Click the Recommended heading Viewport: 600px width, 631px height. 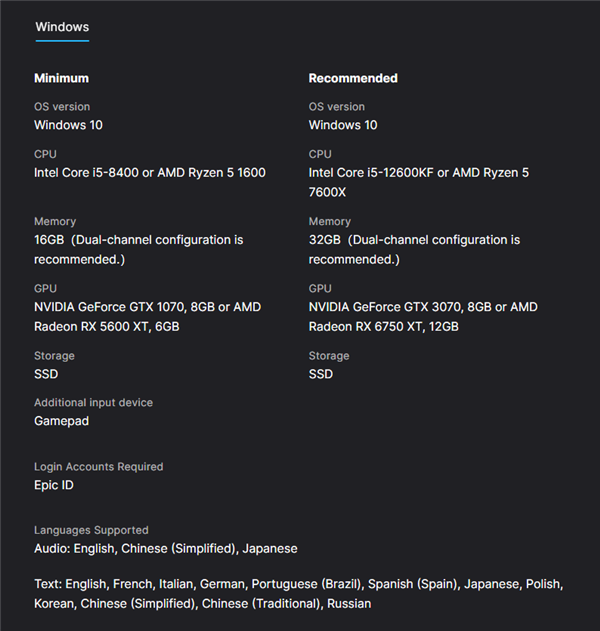(x=353, y=78)
